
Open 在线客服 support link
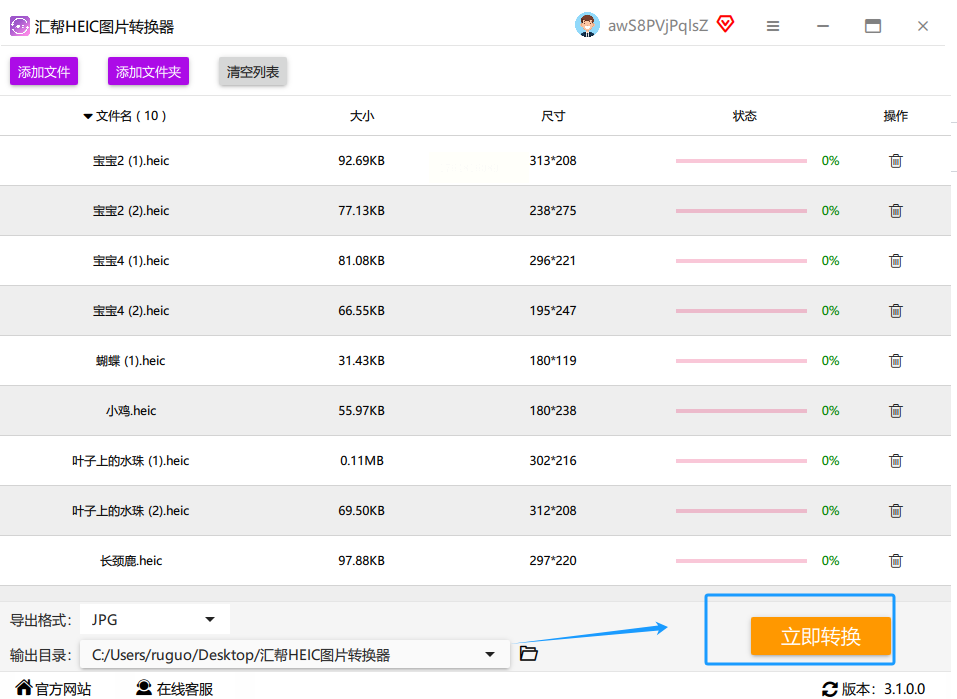(x=175, y=689)
